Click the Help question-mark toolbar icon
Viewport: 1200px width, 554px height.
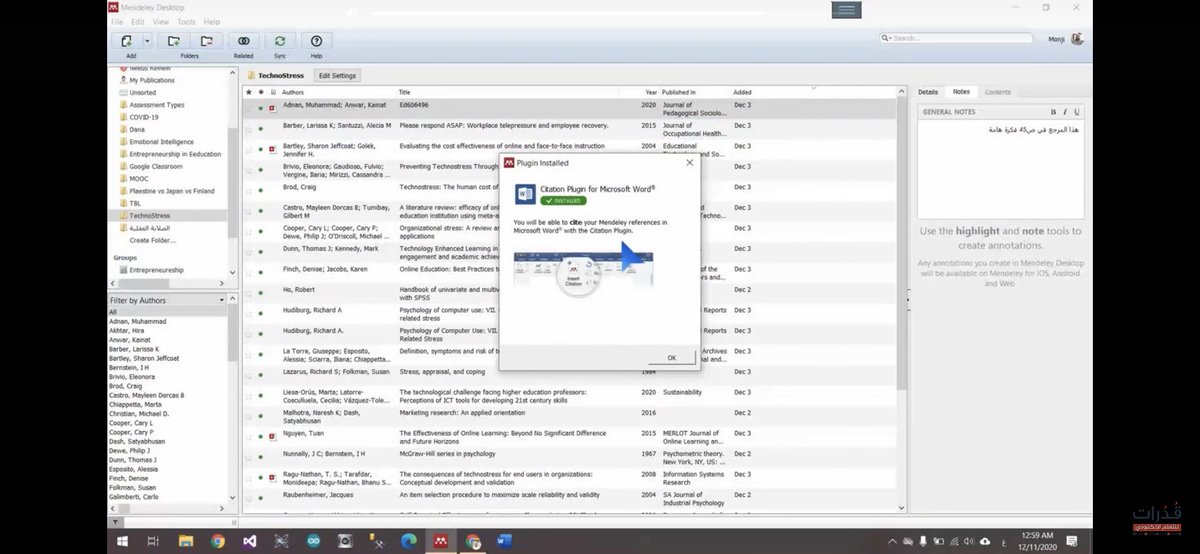coord(316,41)
